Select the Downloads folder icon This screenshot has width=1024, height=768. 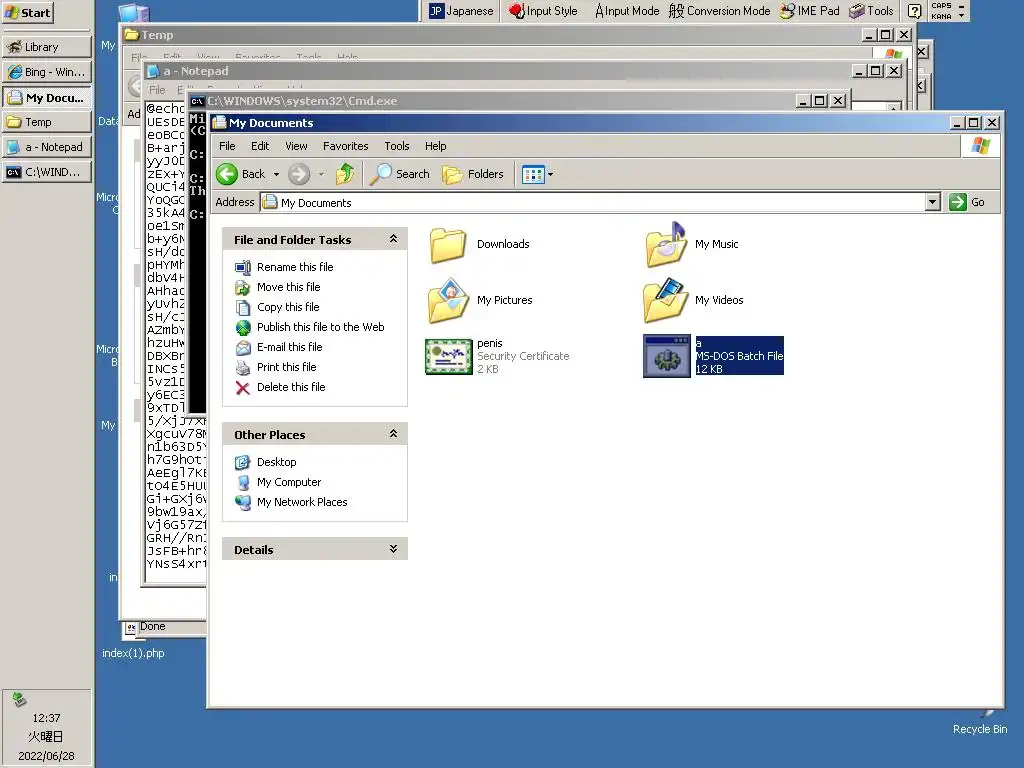447,245
